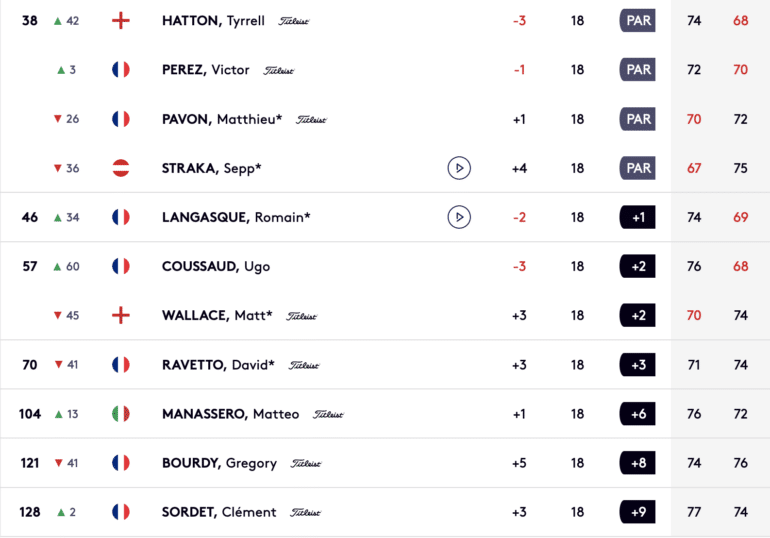Select the RAVETTO, David row
The height and width of the screenshot is (538, 770).
point(385,365)
